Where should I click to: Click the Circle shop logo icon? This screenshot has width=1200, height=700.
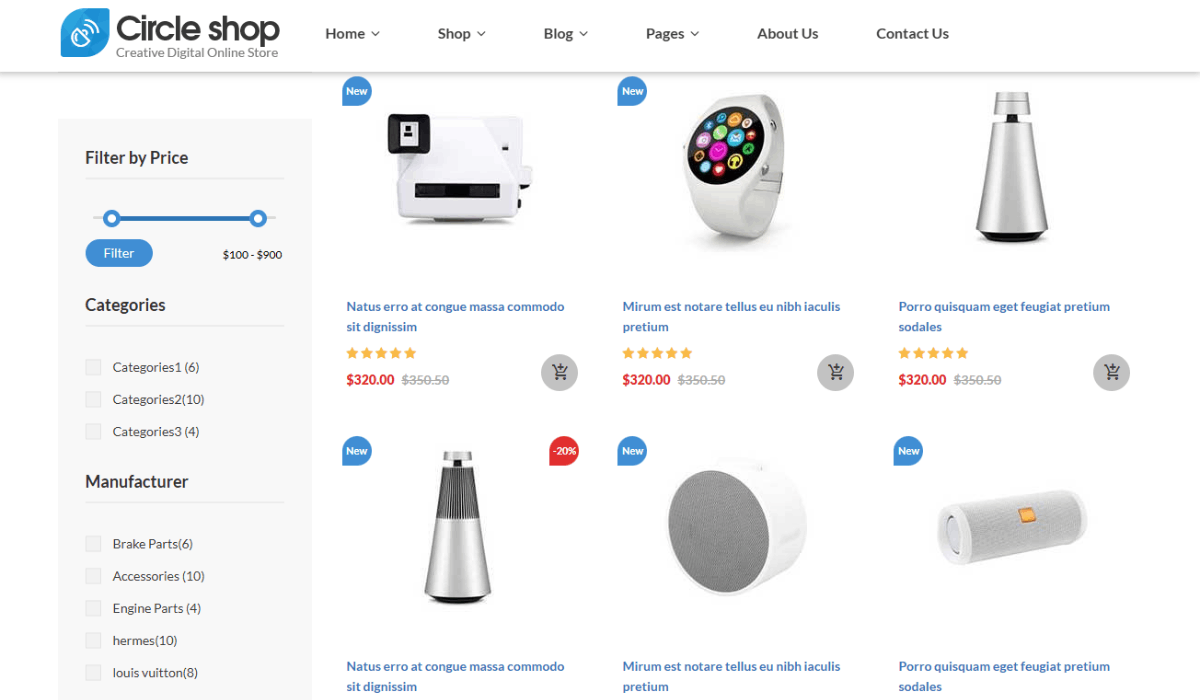point(85,33)
